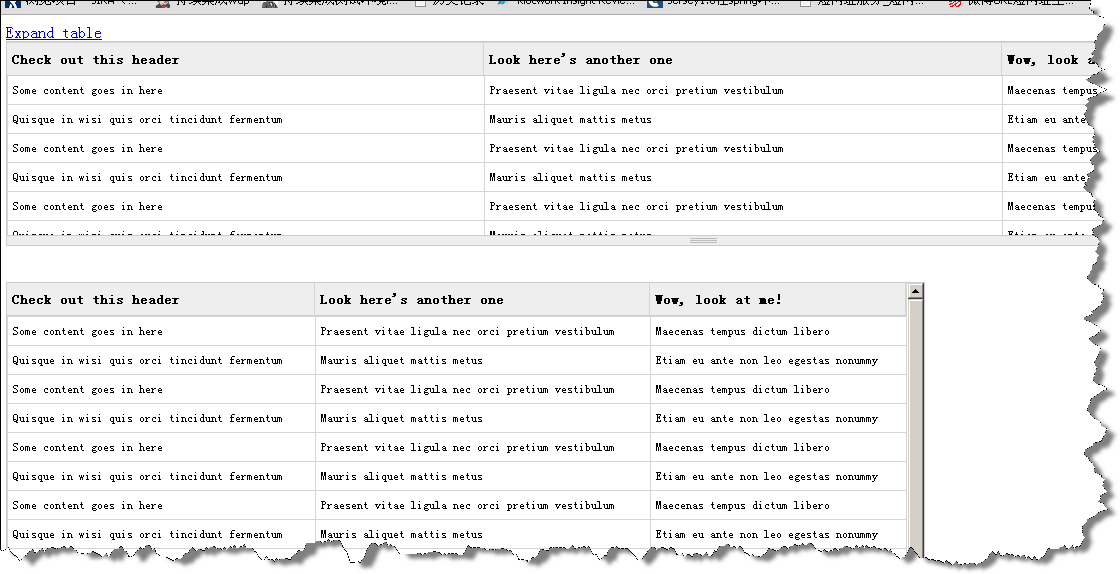Viewport: 1120px width, 574px height.
Task: Click the Expand table link
Action: [x=54, y=33]
